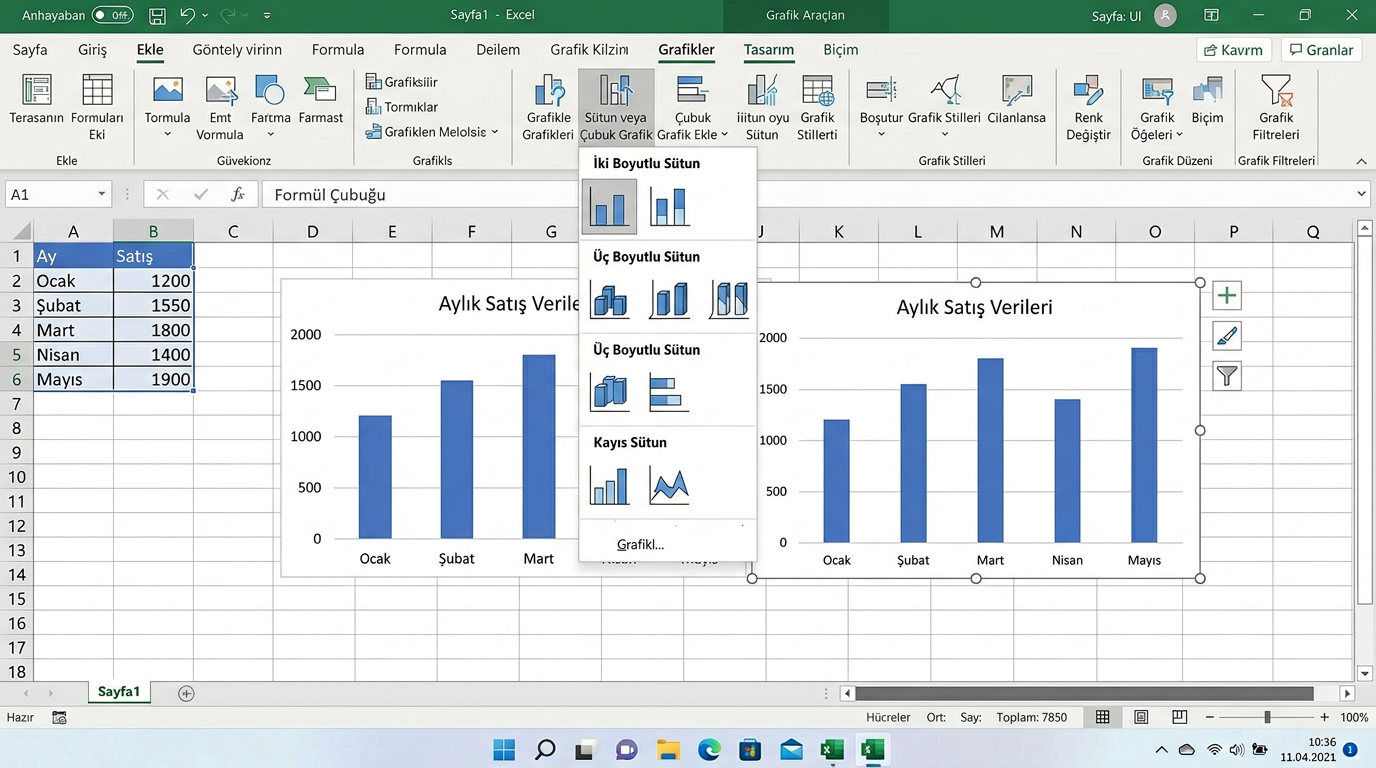Expand the Name Box dropdown arrow
The width and height of the screenshot is (1376, 768).
point(101,194)
